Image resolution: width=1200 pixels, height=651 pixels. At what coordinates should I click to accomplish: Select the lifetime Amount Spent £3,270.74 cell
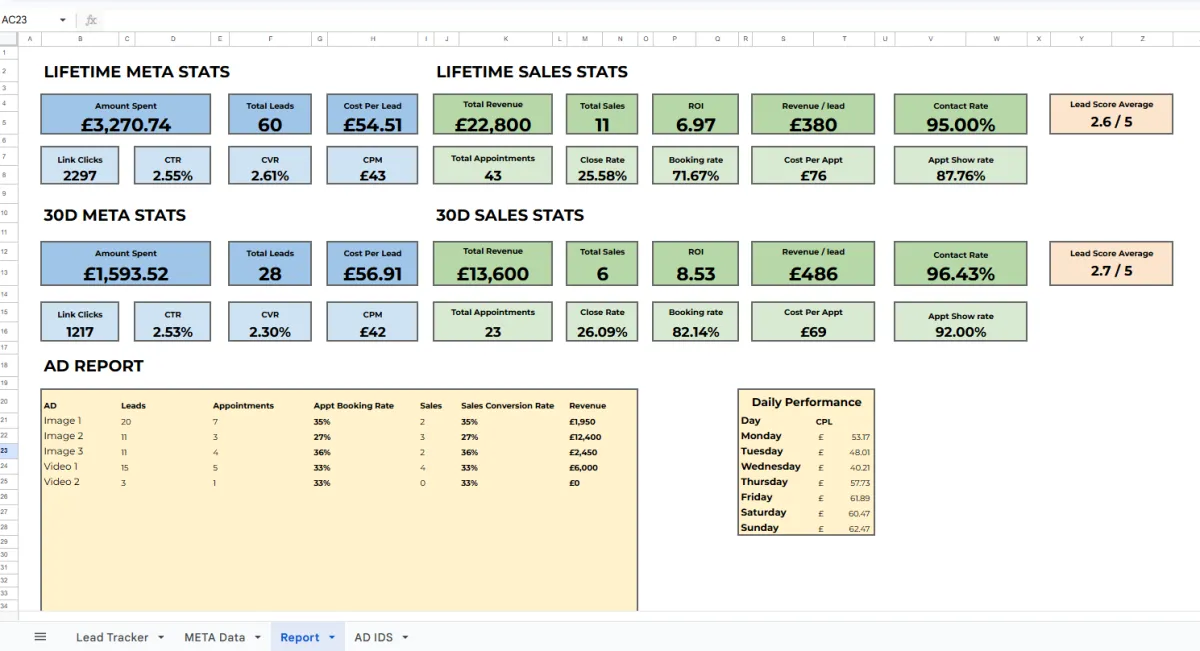click(x=126, y=125)
